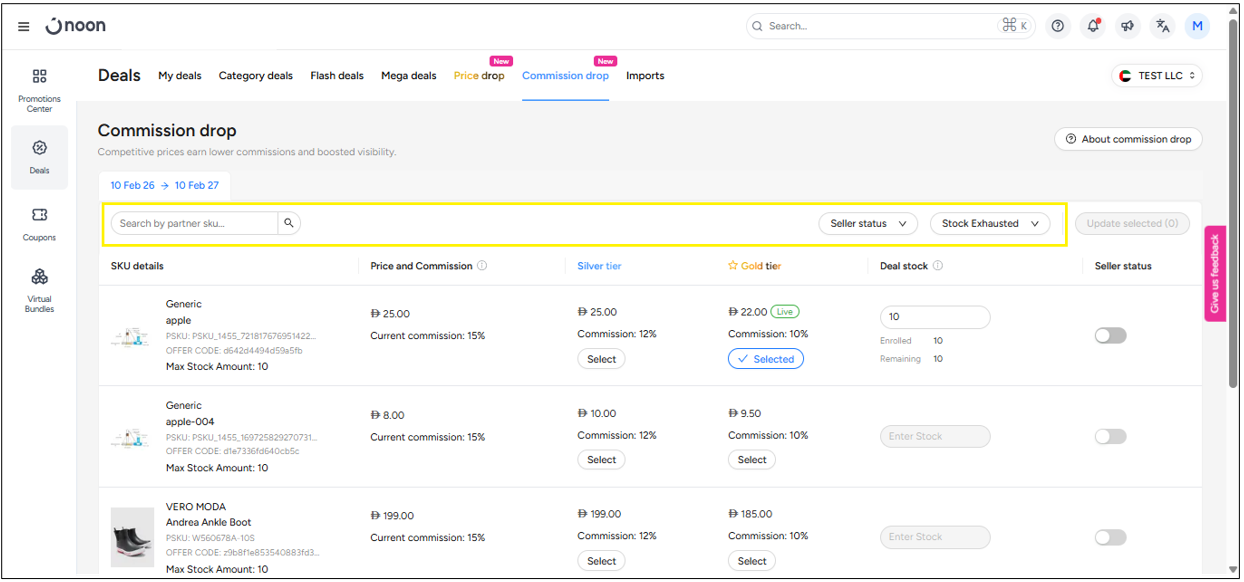Image resolution: width=1244 pixels, height=582 pixels.
Task: Open Virtual Bundles in sidebar
Action: tap(39, 289)
